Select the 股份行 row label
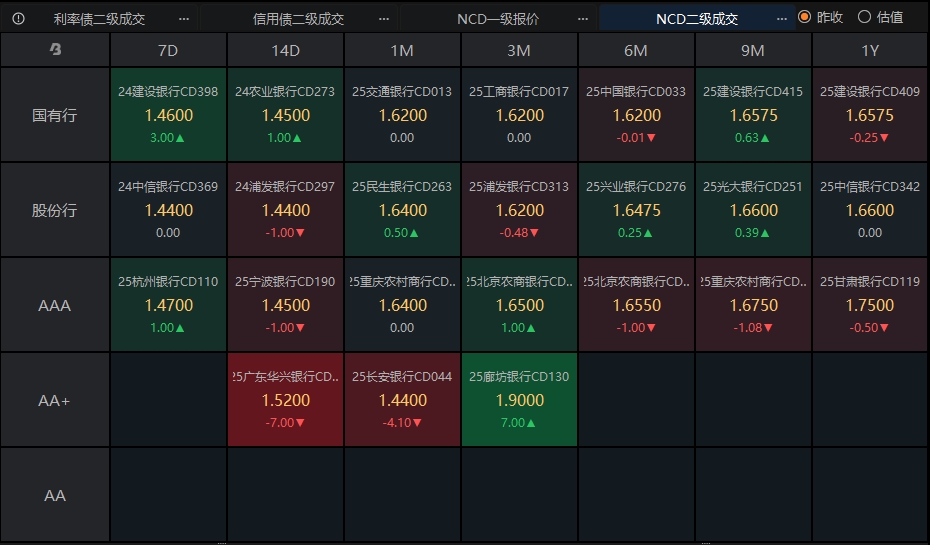Viewport: 930px width, 545px height. pyautogui.click(x=55, y=210)
